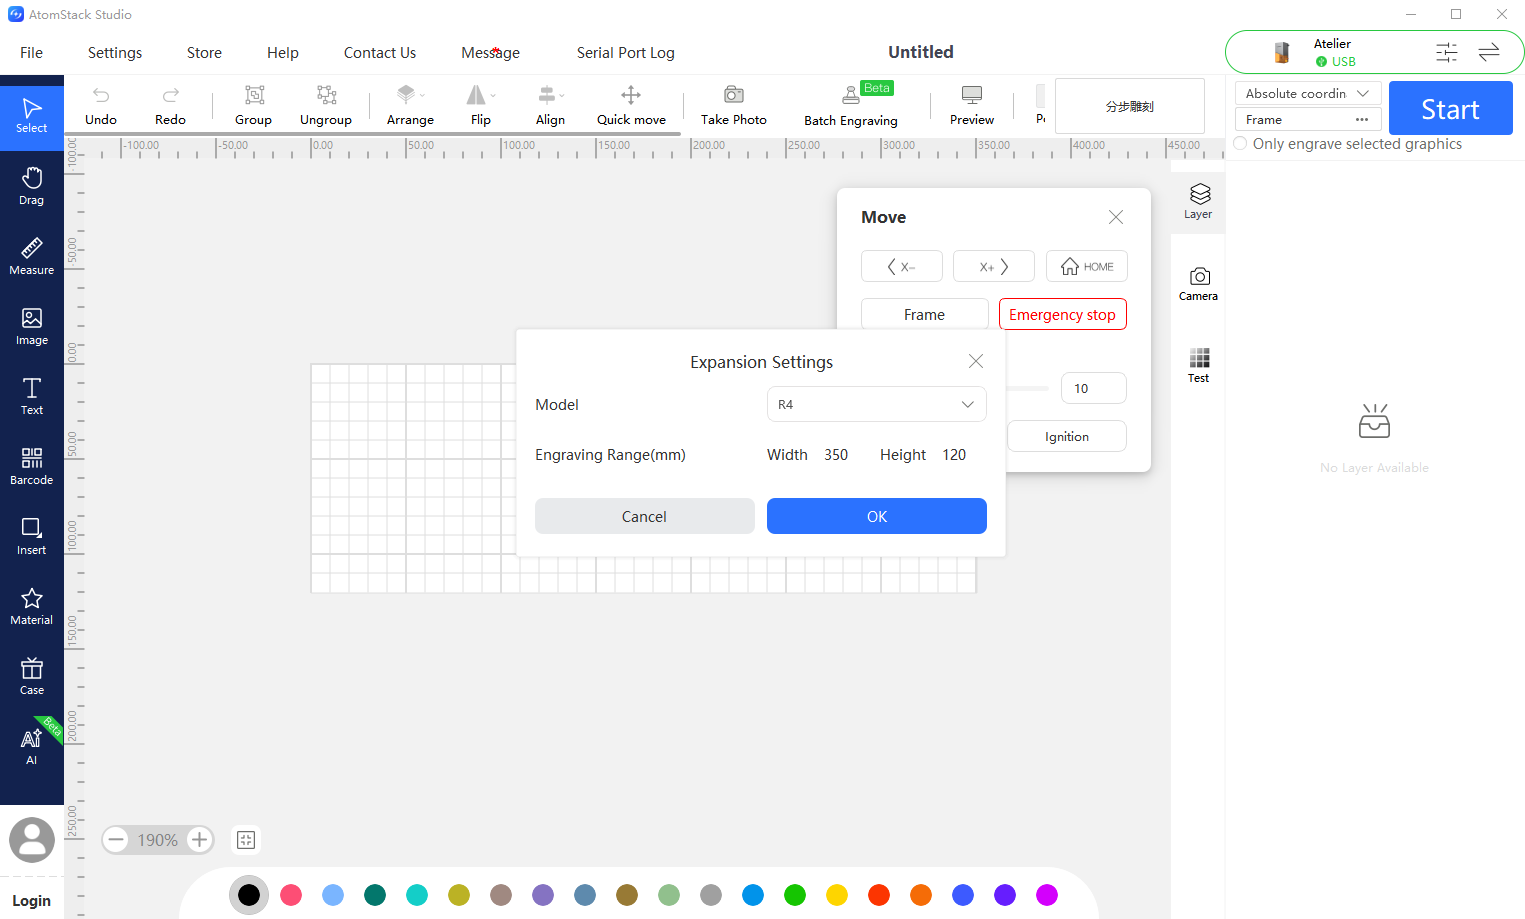
Task: Close the Expansion Settings dialog
Action: pyautogui.click(x=976, y=361)
